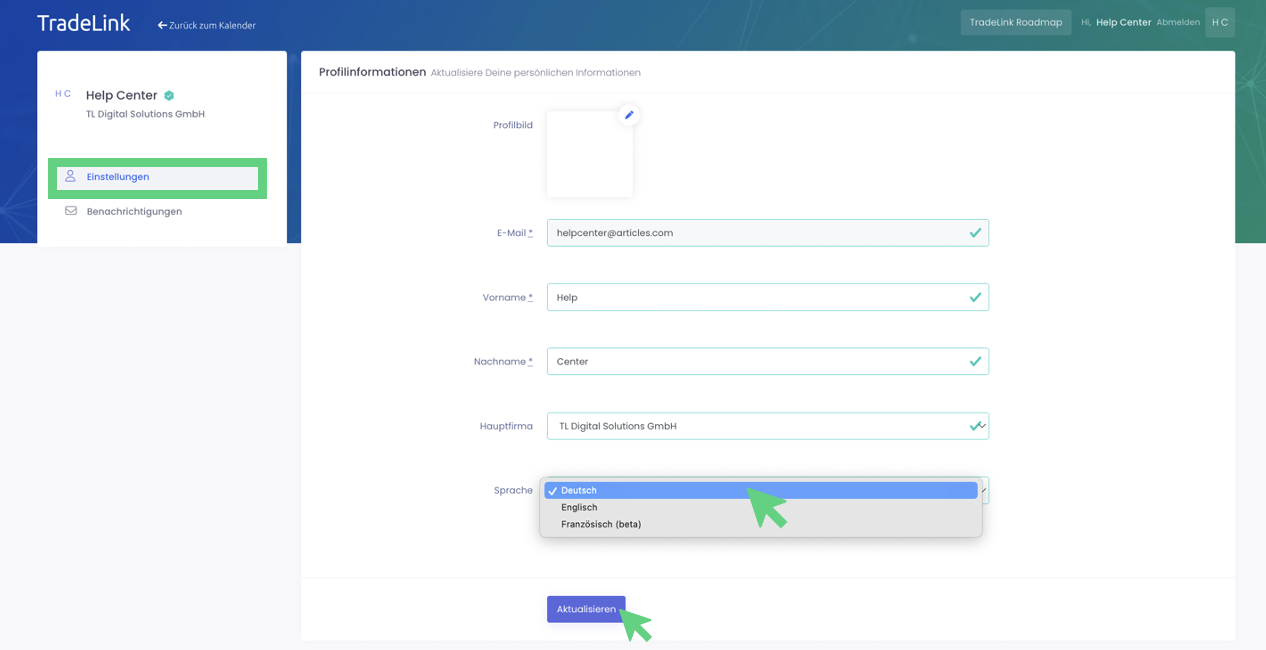Click the Abmelden logout link

pos(1177,22)
